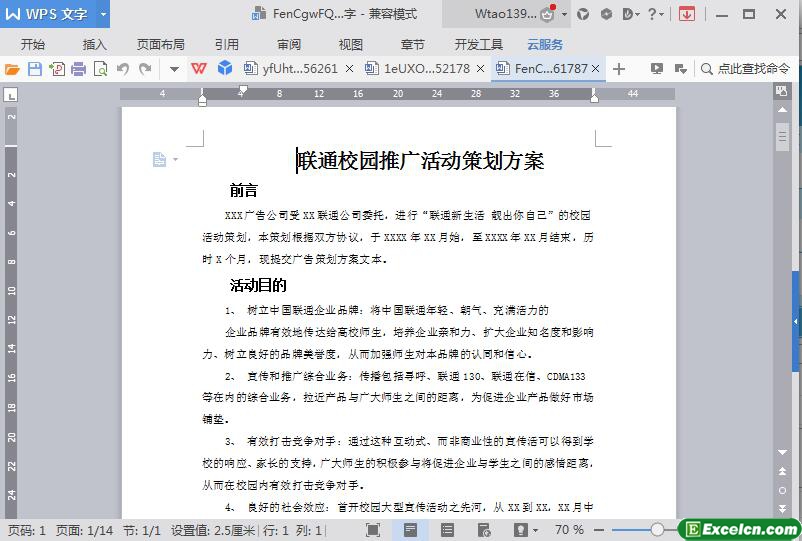Click the user avatar crown icon
802x541 pixels.
[x=548, y=14]
